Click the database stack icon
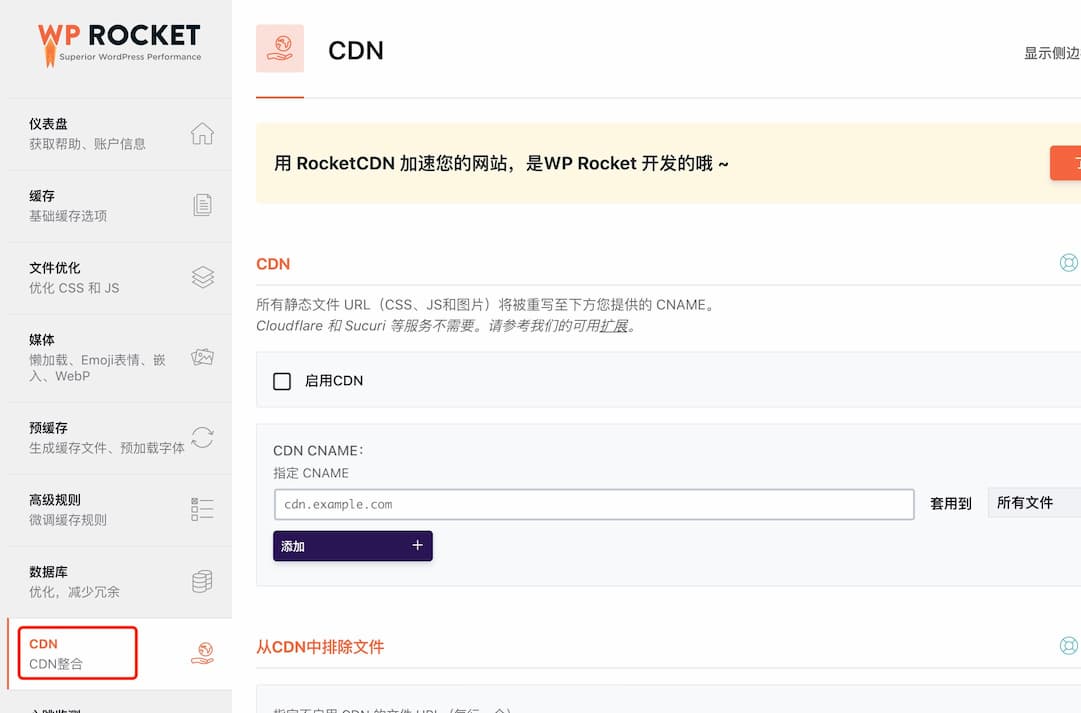This screenshot has height=713, width=1081. point(202,581)
